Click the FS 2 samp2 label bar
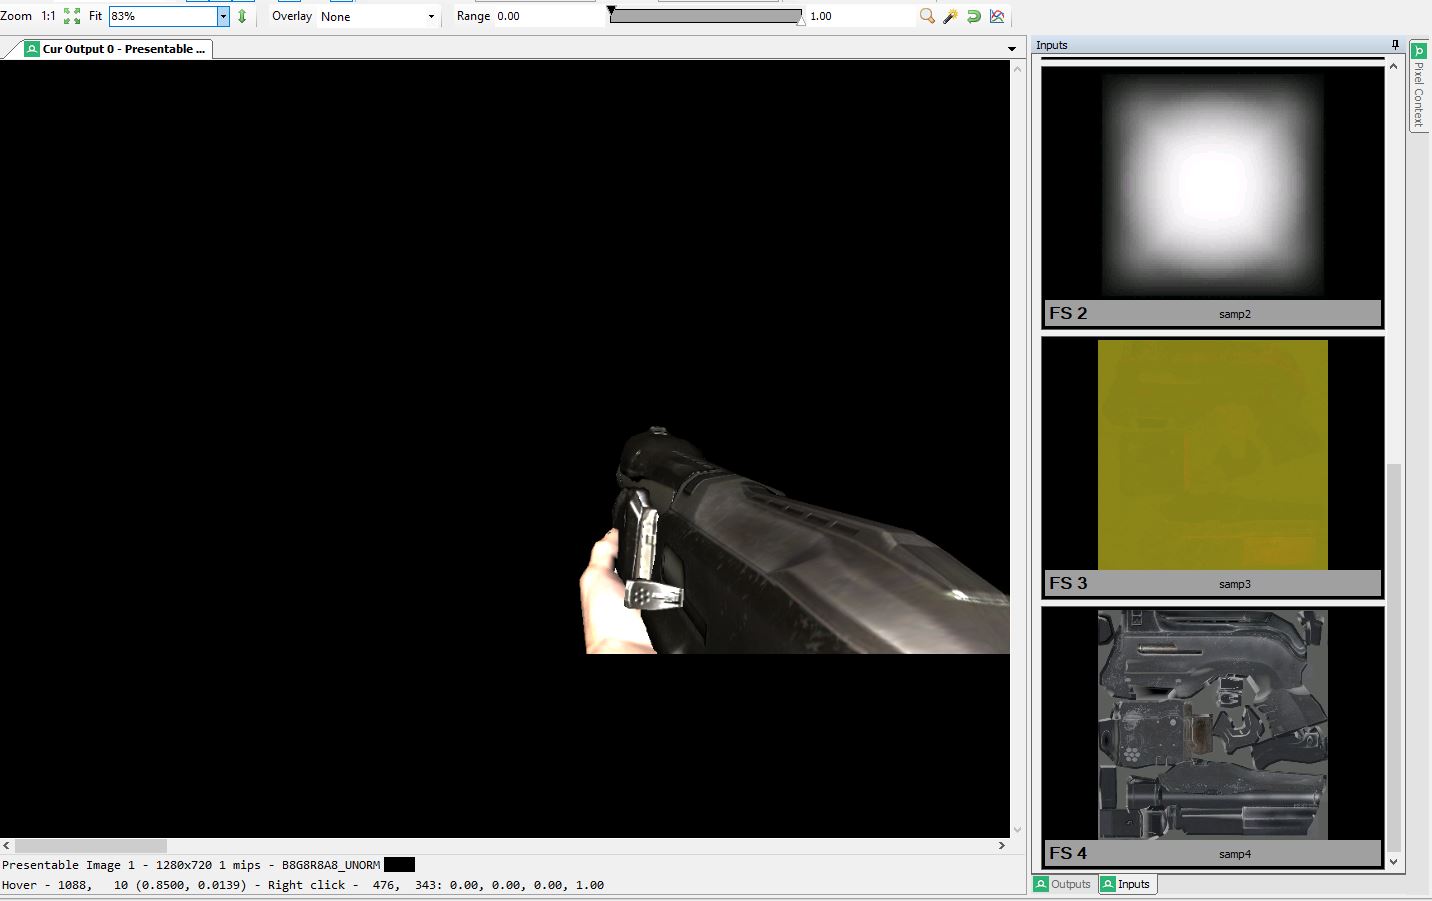The image size is (1432, 901). pyautogui.click(x=1212, y=313)
